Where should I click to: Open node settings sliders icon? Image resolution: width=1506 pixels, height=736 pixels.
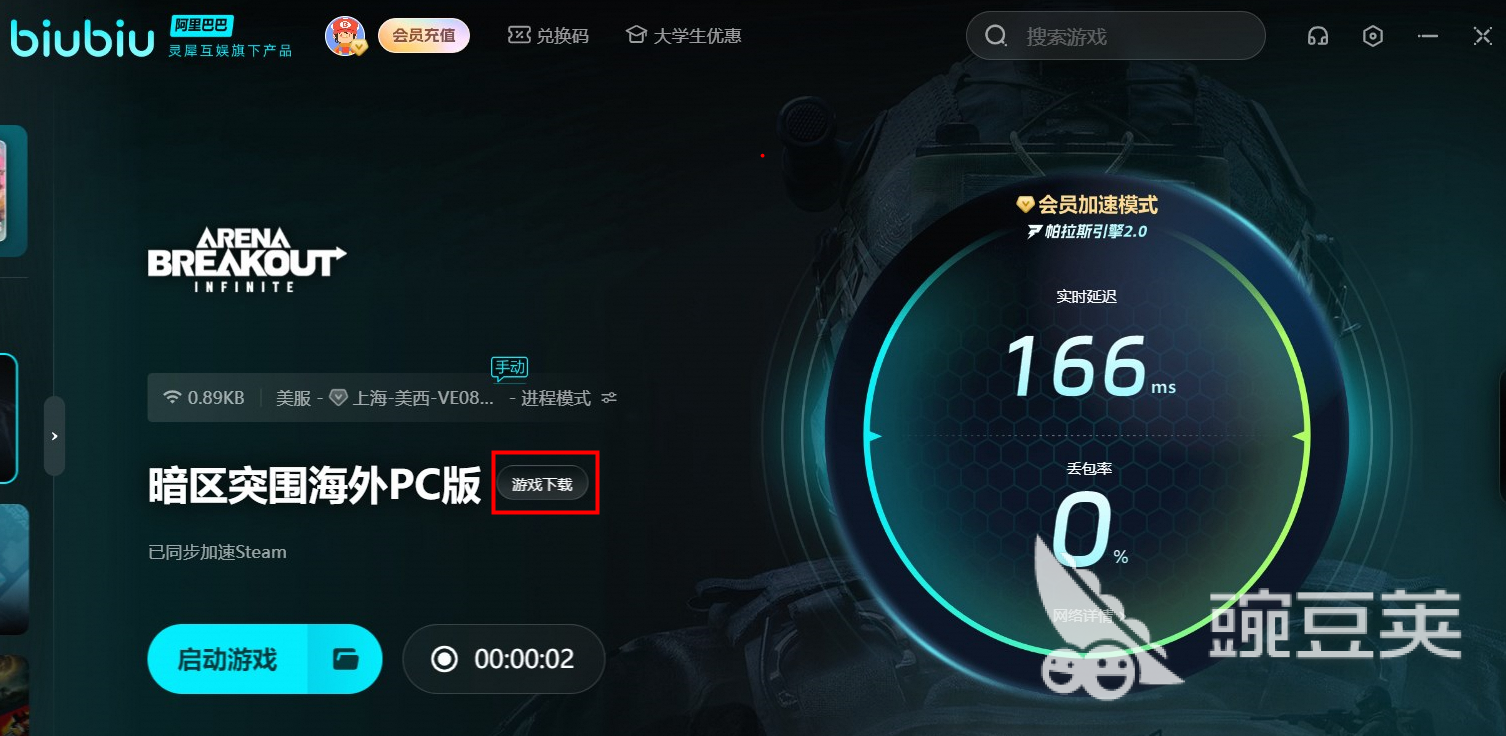(609, 398)
